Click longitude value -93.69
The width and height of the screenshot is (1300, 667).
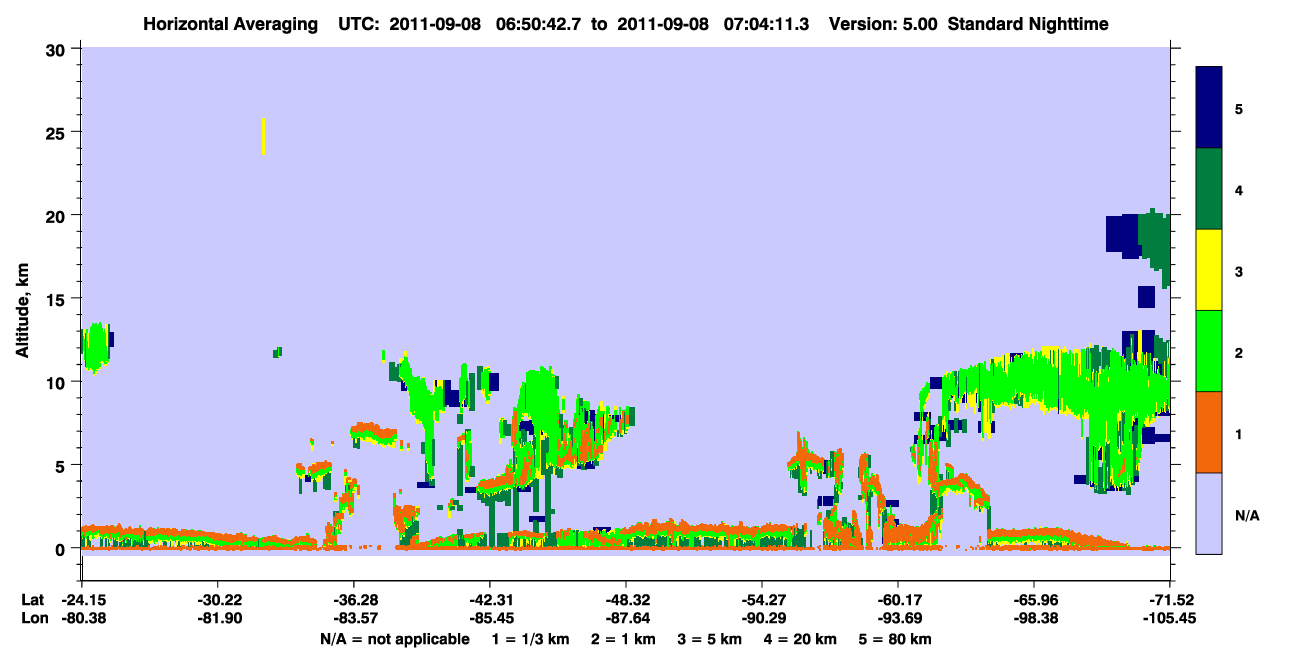coord(897,618)
